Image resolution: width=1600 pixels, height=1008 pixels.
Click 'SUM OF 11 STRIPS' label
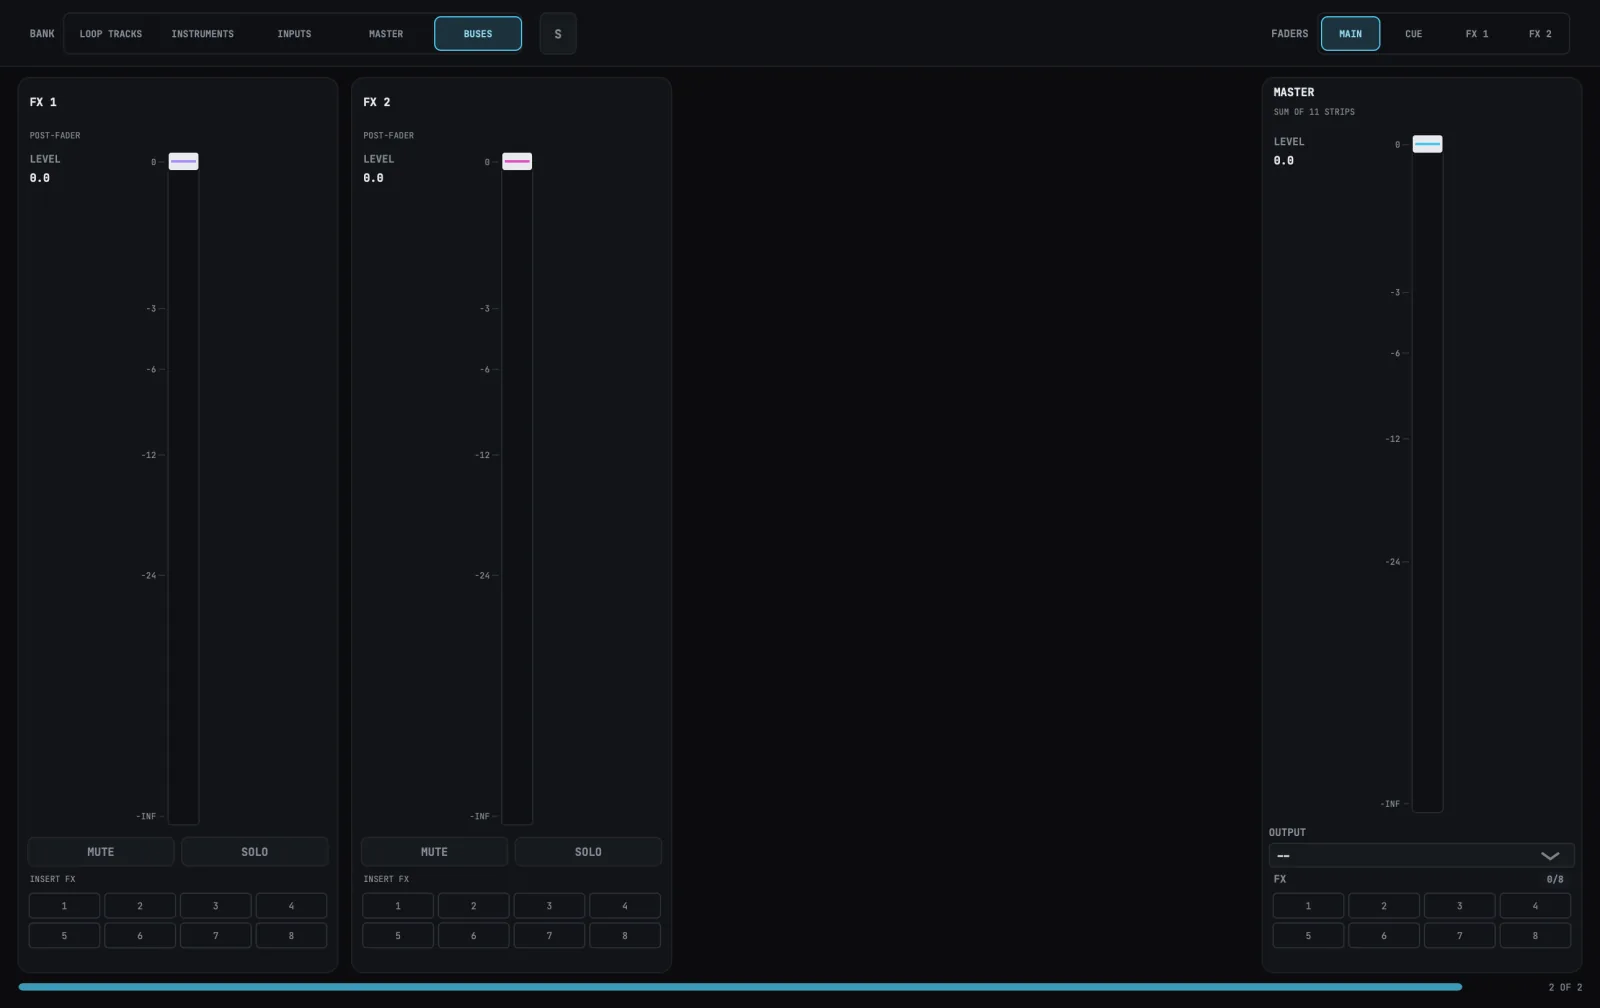tap(1314, 112)
